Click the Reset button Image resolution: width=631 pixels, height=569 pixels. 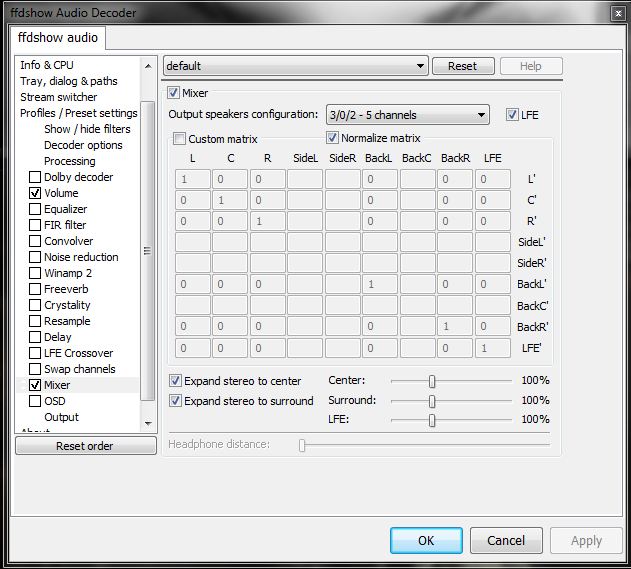(463, 66)
